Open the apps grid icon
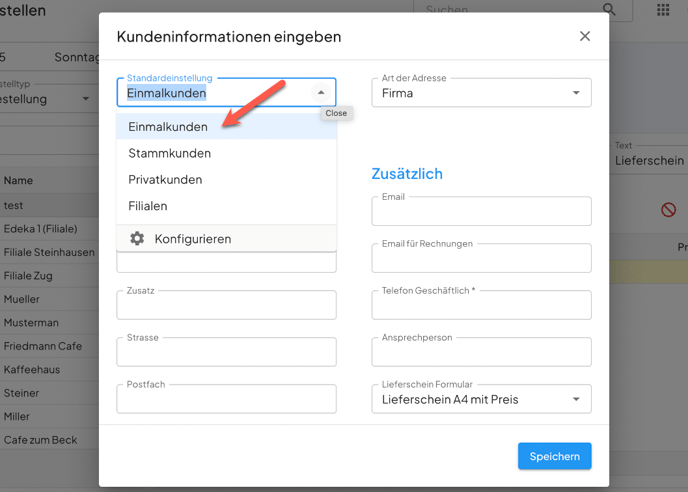Image resolution: width=688 pixels, height=492 pixels. coord(663,10)
